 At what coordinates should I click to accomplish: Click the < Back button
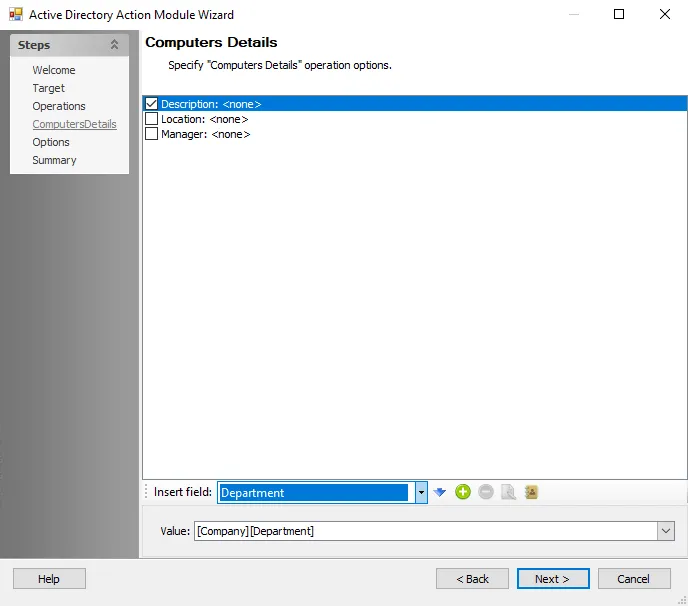point(472,579)
